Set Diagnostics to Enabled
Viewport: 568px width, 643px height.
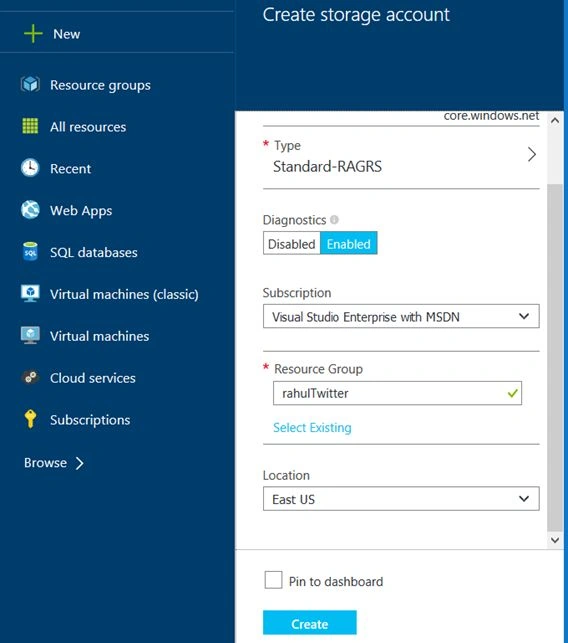pyautogui.click(x=349, y=244)
